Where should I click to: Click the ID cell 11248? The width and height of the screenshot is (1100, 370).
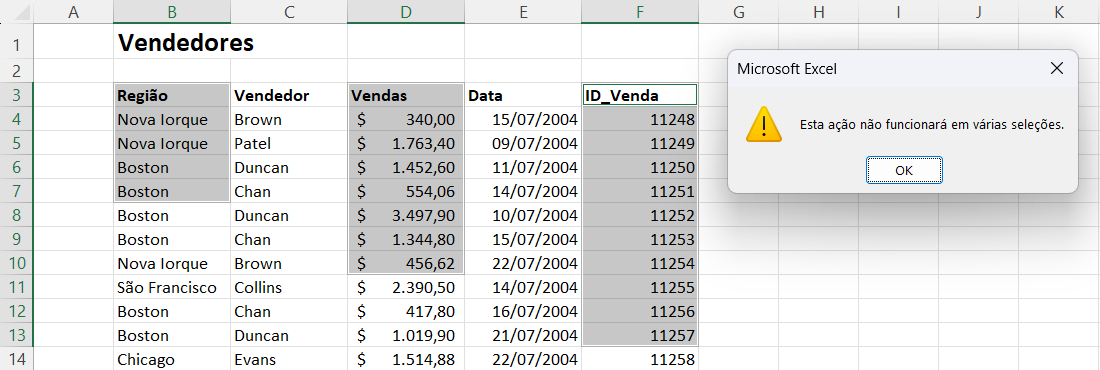point(640,119)
